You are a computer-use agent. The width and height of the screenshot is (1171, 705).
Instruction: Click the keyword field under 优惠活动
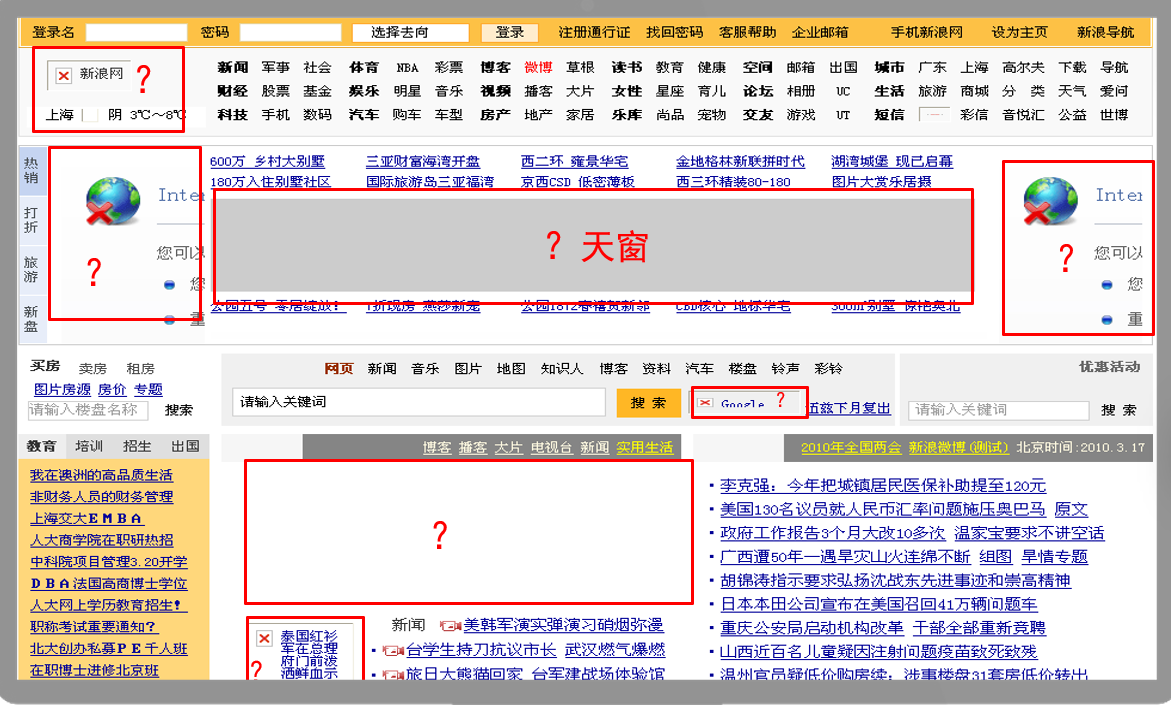998,410
